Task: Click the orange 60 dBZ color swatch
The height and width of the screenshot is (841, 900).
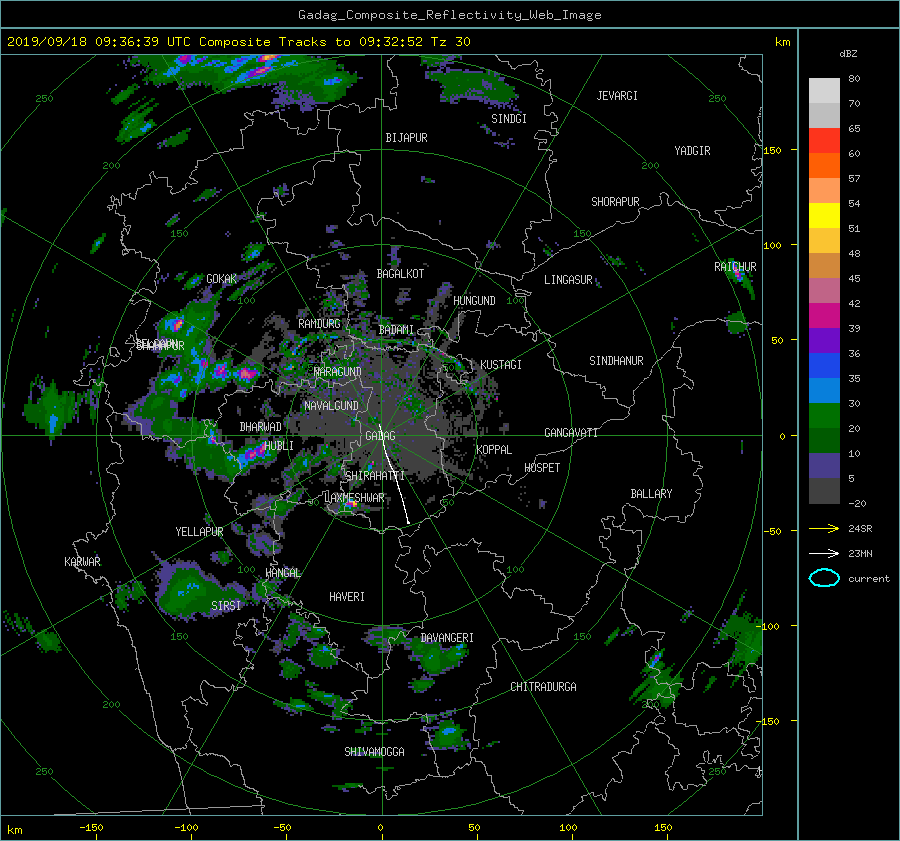Action: click(x=824, y=165)
